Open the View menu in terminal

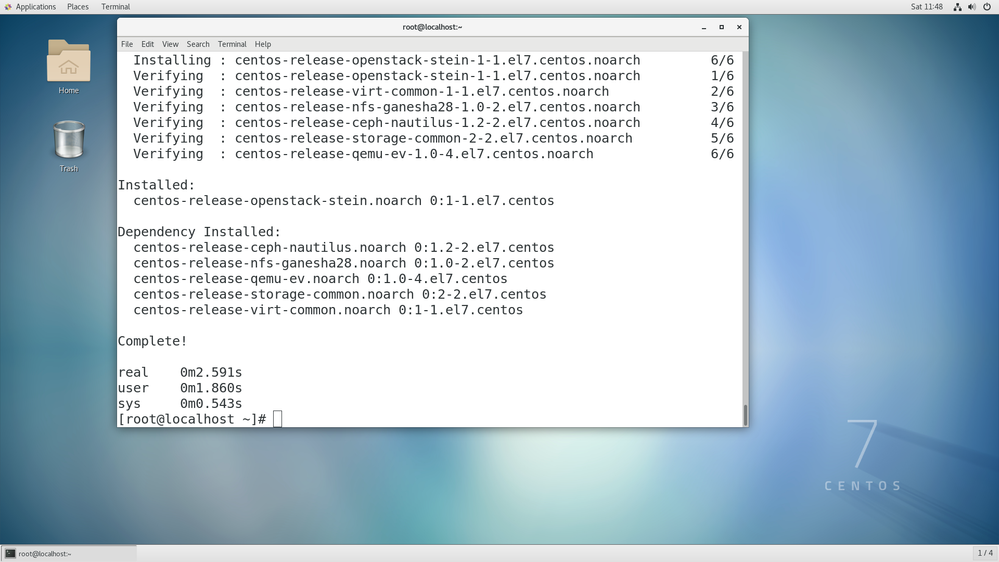(170, 44)
